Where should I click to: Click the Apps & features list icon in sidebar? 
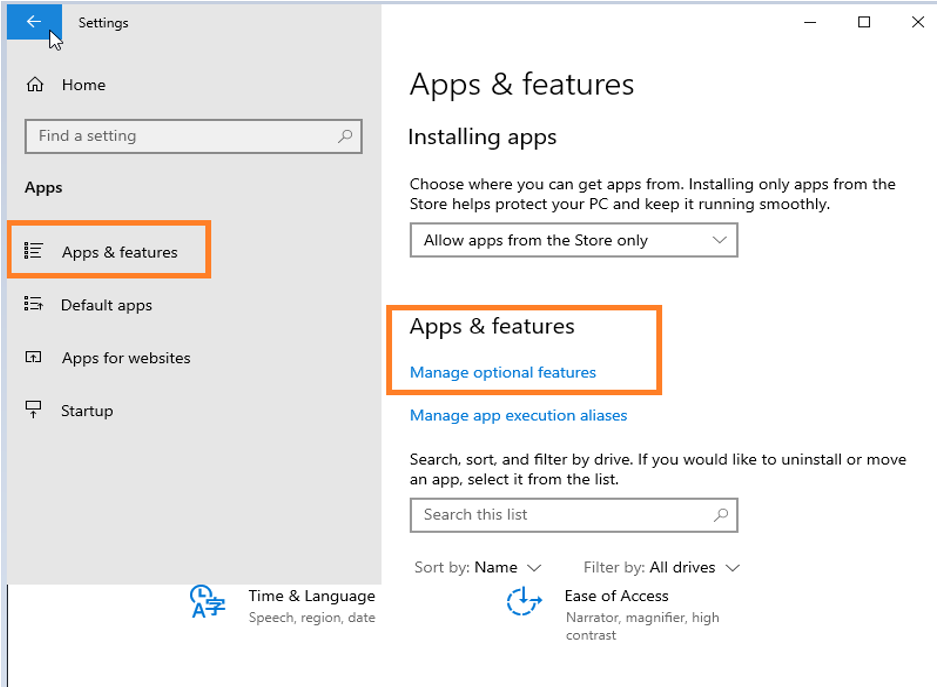click(x=33, y=252)
